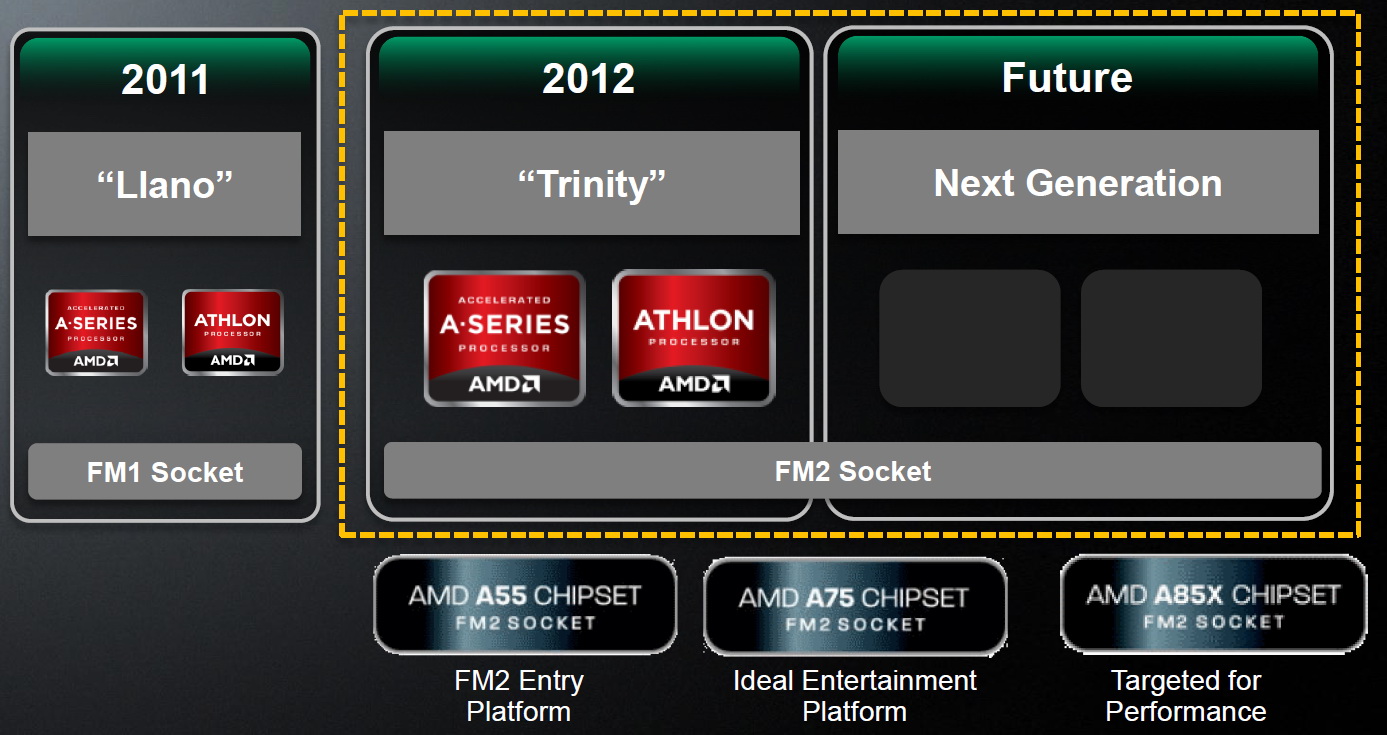Click the FM2 Entry Platform caption
The image size is (1387, 735).
[519, 696]
